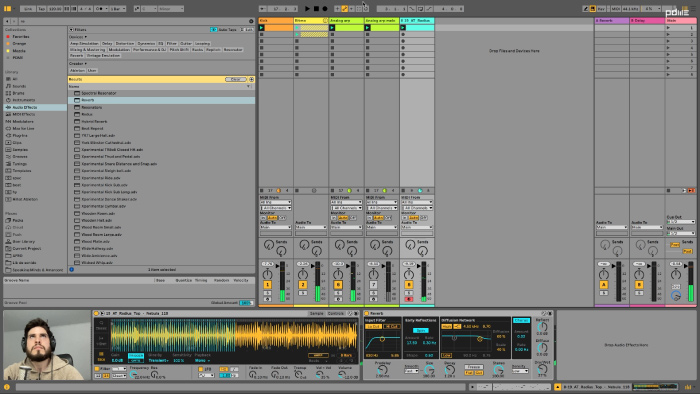Open Kick track Audio To dropdown
Image resolution: width=700 pixels, height=394 pixels.
pyautogui.click(x=275, y=228)
